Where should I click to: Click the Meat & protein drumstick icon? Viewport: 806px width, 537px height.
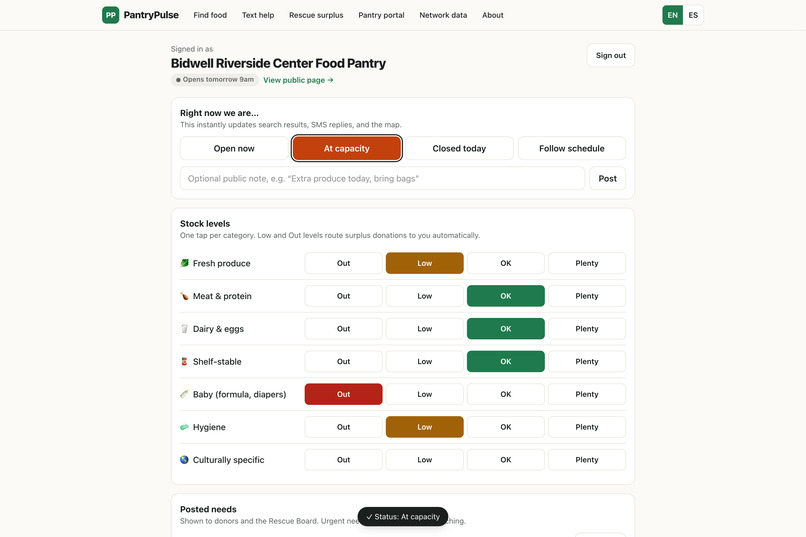click(185, 296)
